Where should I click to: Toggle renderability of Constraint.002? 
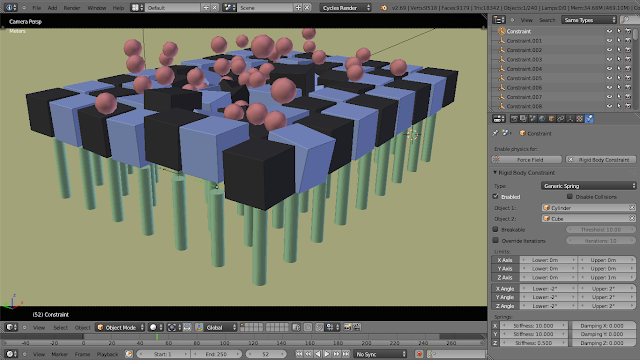(628, 50)
